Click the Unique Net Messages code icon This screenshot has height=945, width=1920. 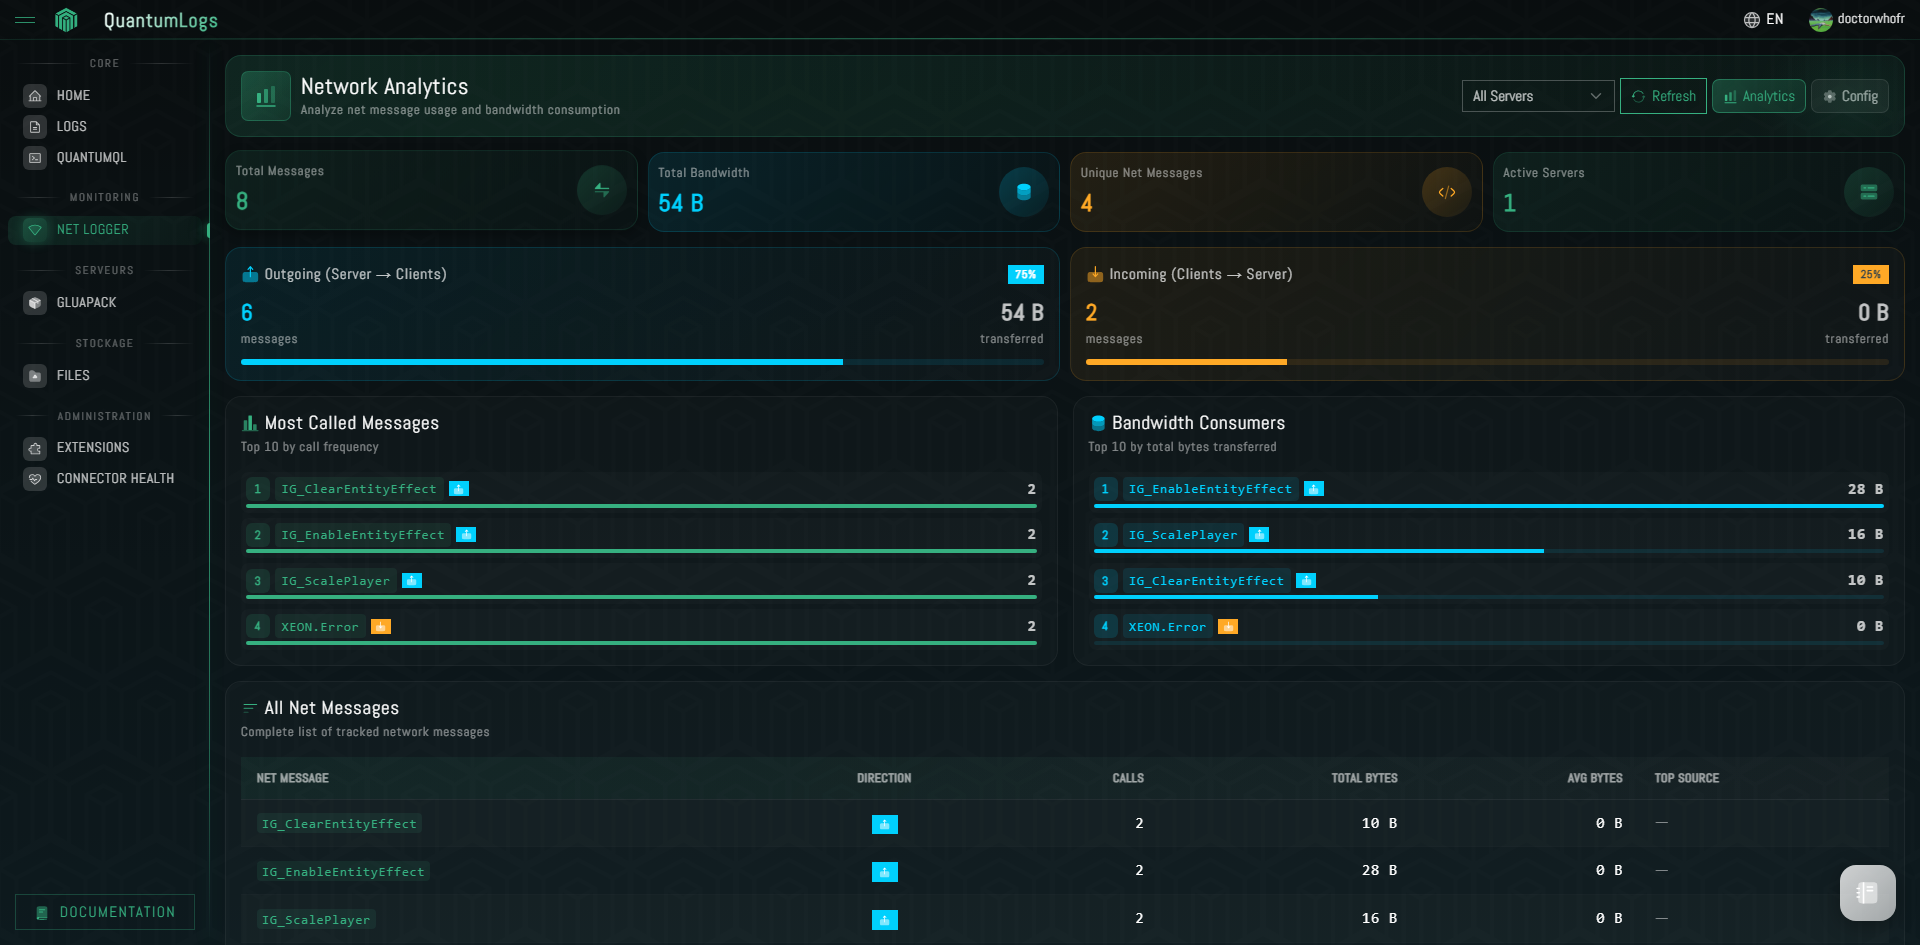(x=1447, y=192)
